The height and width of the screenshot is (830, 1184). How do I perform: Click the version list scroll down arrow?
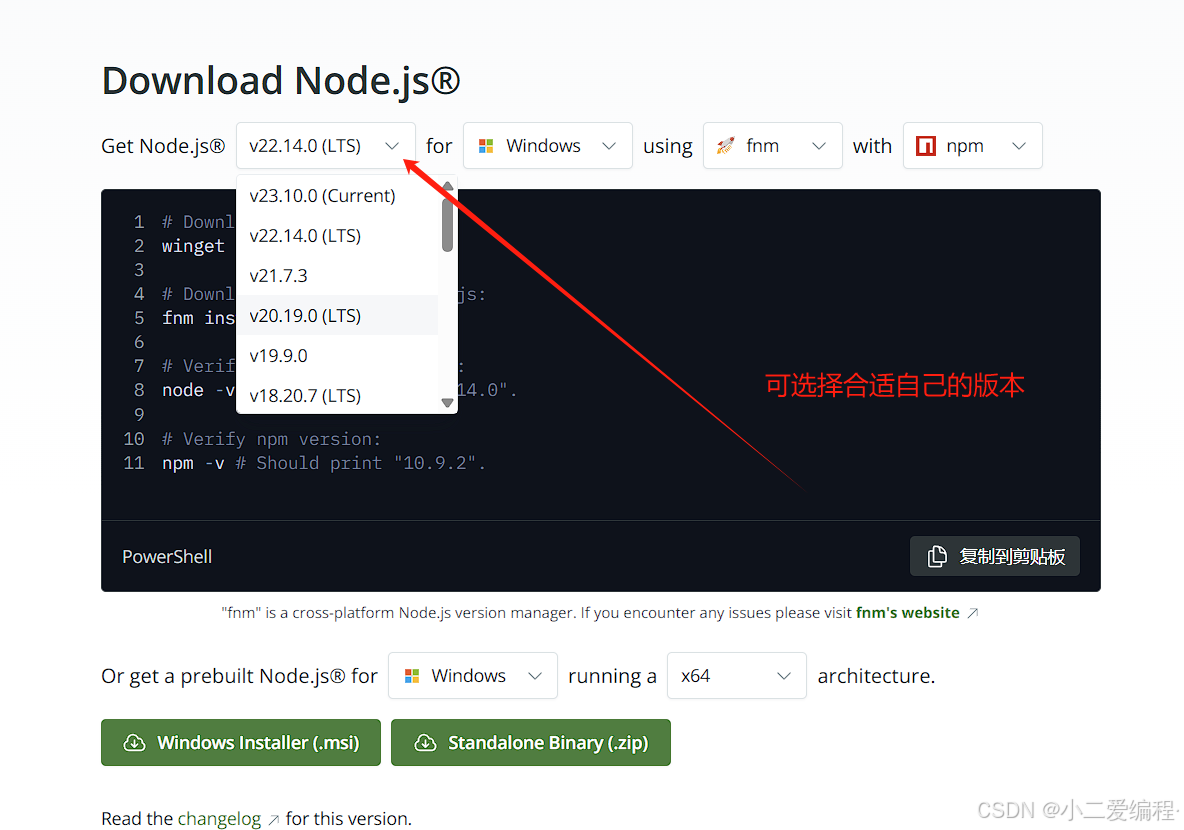pos(448,403)
